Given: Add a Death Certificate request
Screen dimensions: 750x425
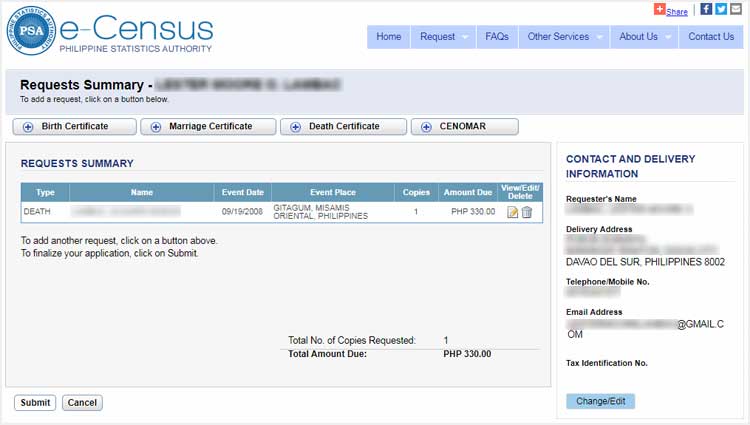Looking at the screenshot, I should pyautogui.click(x=343, y=127).
